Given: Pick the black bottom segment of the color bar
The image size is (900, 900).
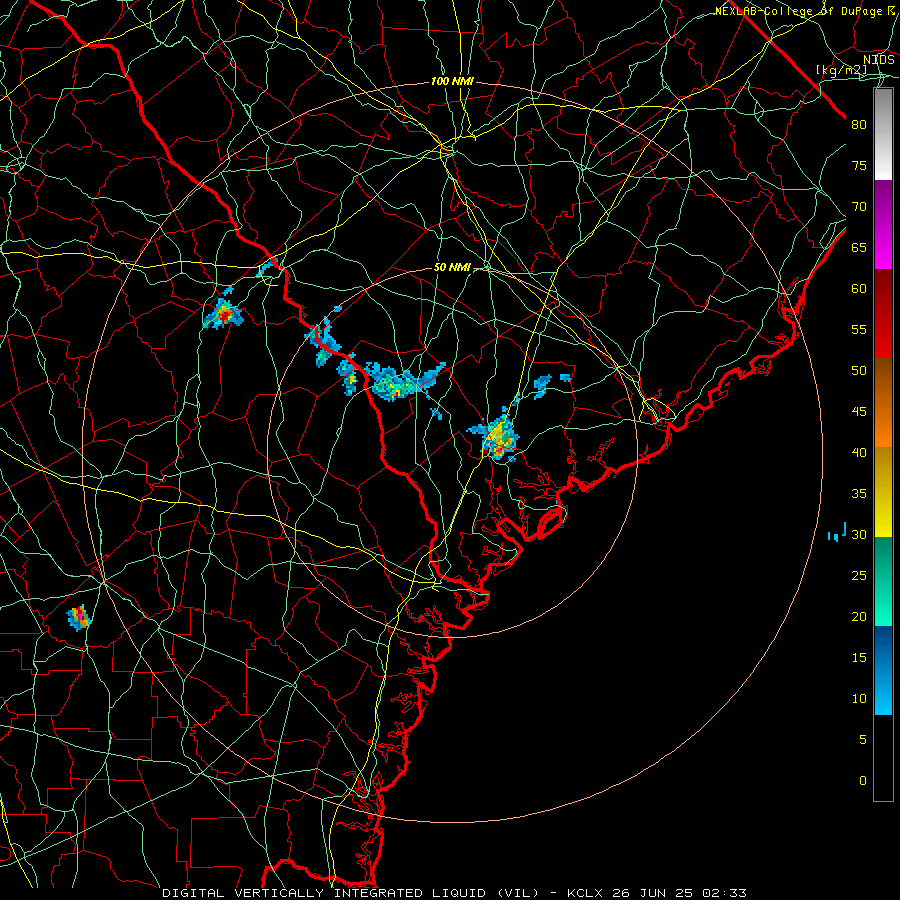Looking at the screenshot, I should [883, 758].
